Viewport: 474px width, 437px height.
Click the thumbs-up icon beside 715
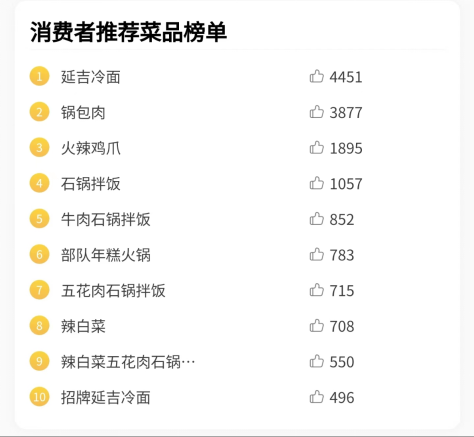(x=316, y=290)
